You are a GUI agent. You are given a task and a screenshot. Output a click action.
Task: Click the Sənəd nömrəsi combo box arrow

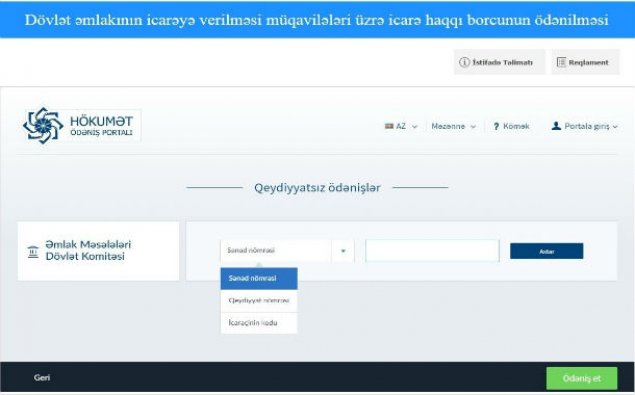pos(343,251)
